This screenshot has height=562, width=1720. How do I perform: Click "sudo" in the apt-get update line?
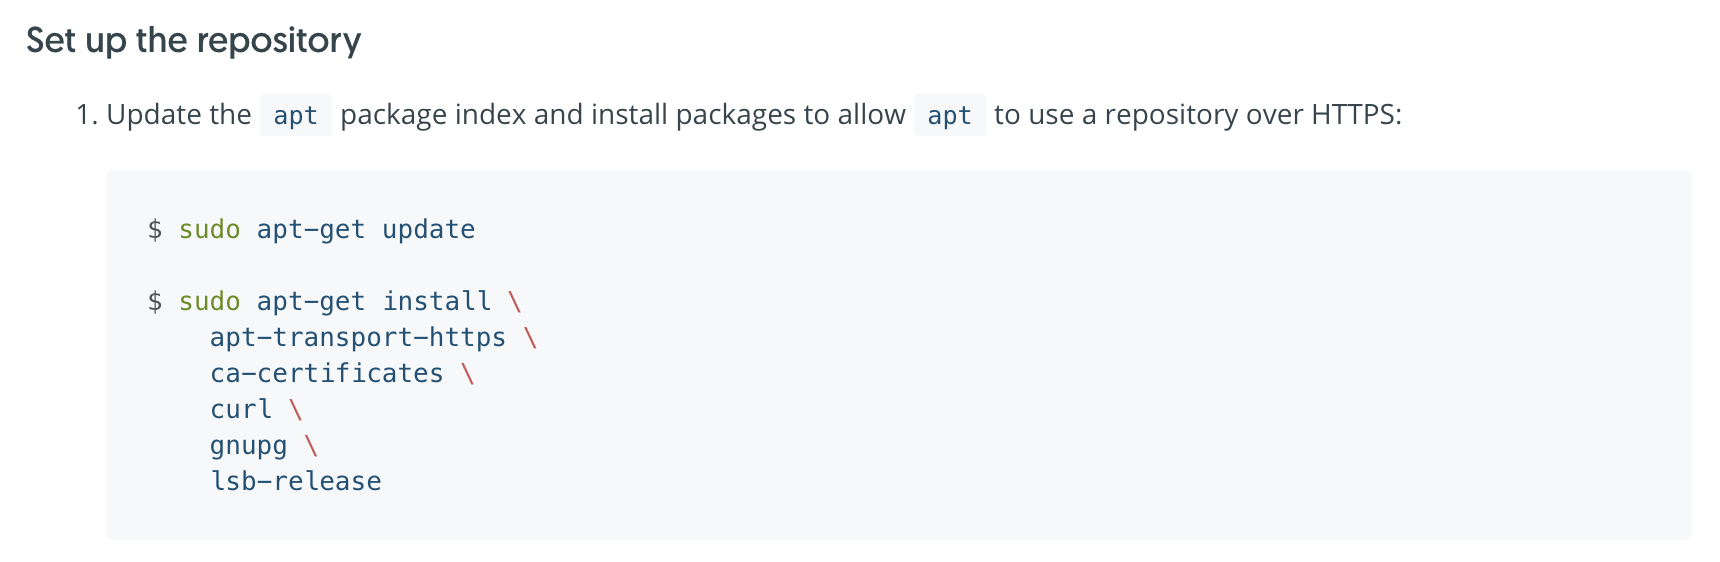pyautogui.click(x=209, y=230)
